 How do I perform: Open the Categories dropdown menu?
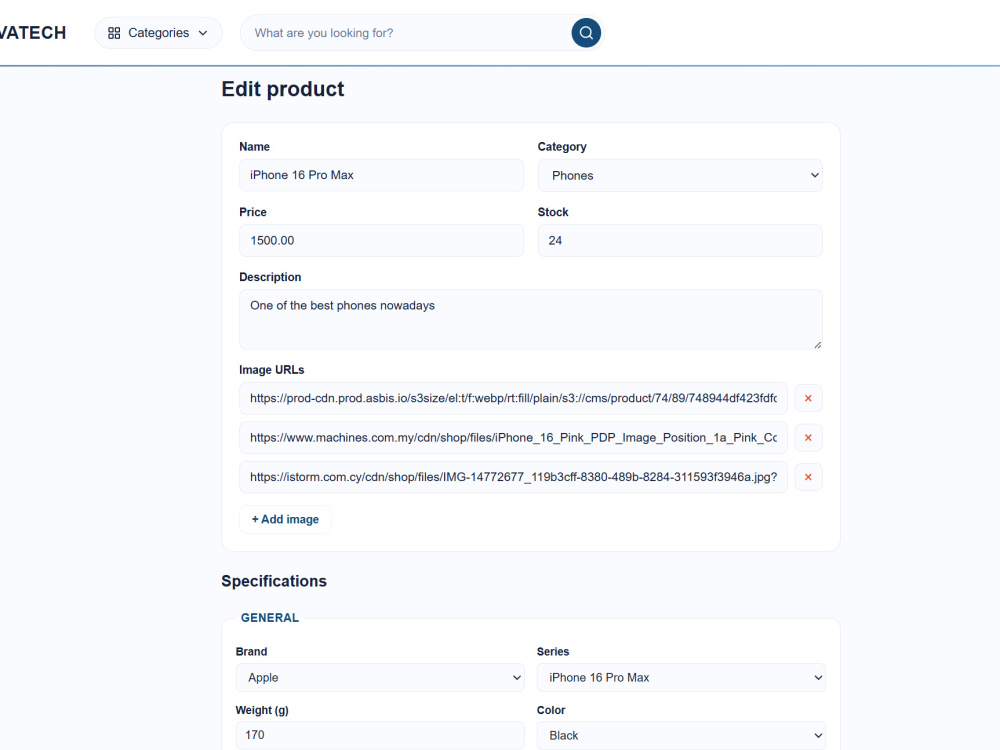coord(158,33)
